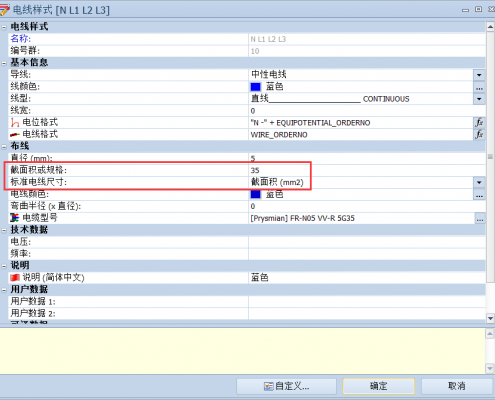
Task: Open formula editor for 电位格式 field
Action: click(479, 122)
